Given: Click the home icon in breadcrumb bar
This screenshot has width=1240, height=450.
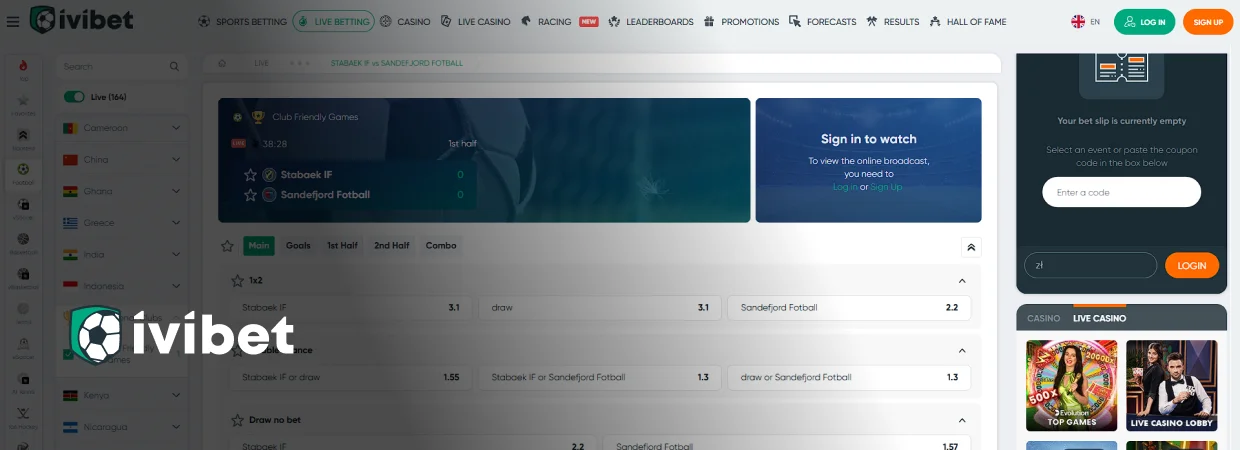Looking at the screenshot, I should click(x=222, y=63).
